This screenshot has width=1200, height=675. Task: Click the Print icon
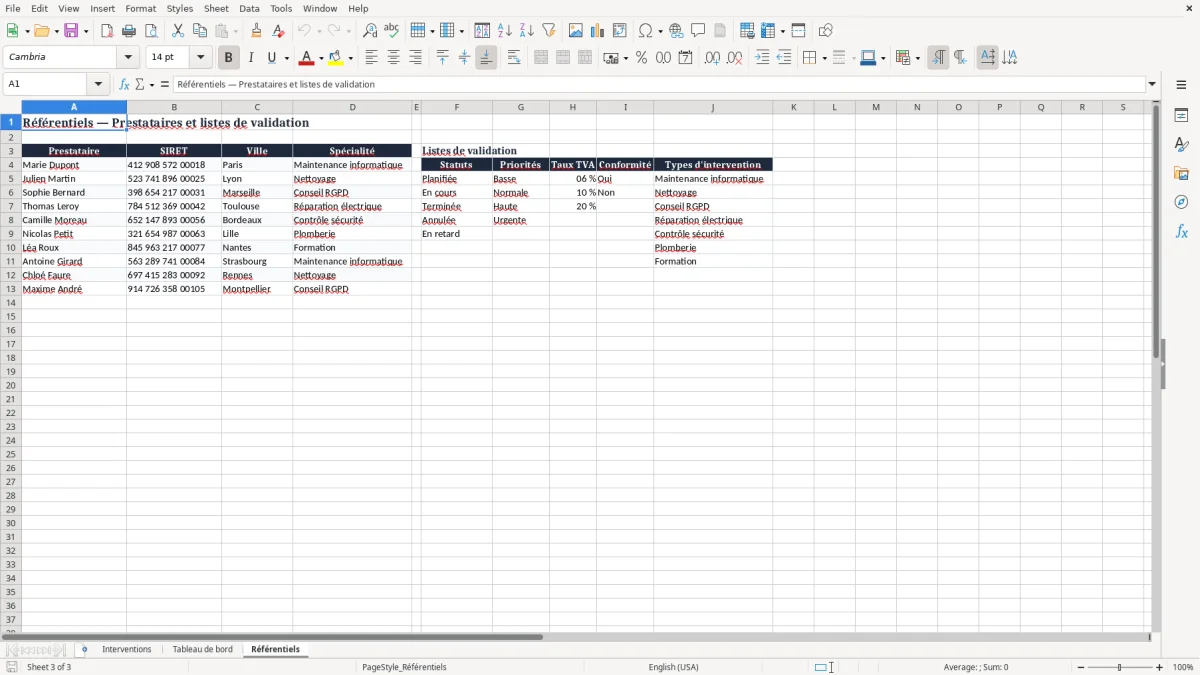click(x=130, y=31)
